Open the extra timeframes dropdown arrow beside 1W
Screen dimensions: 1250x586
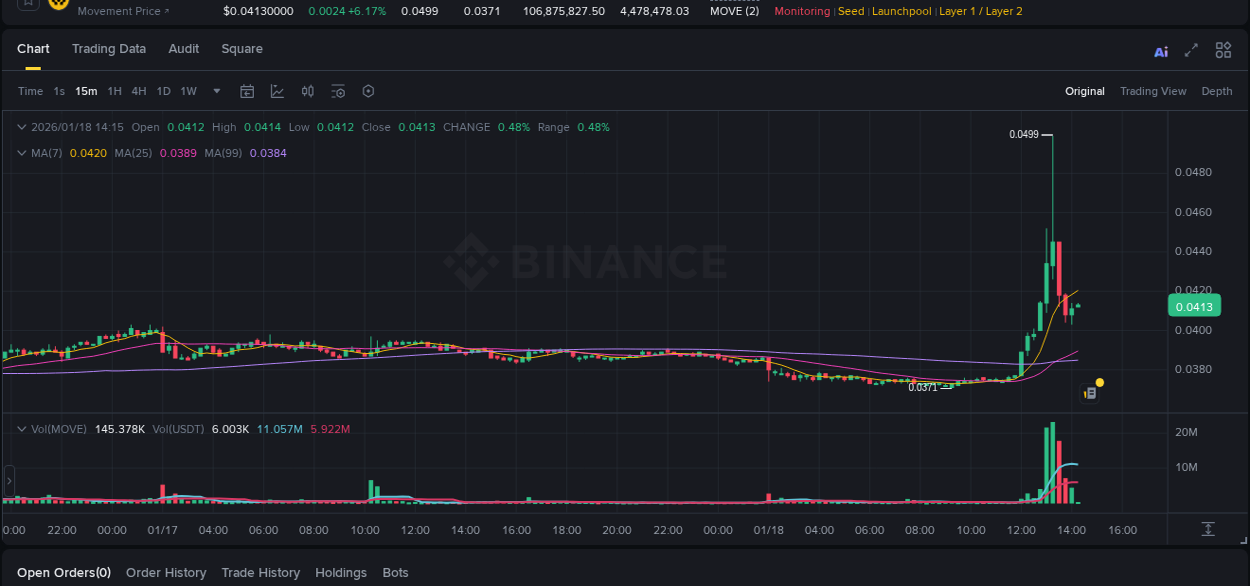(x=215, y=91)
